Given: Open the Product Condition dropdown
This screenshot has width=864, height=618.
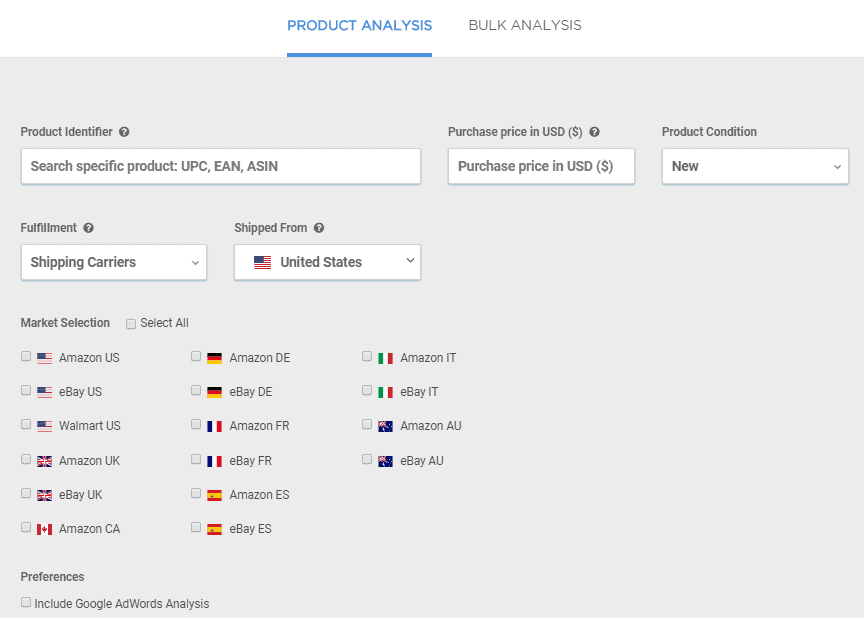Looking at the screenshot, I should (x=755, y=166).
